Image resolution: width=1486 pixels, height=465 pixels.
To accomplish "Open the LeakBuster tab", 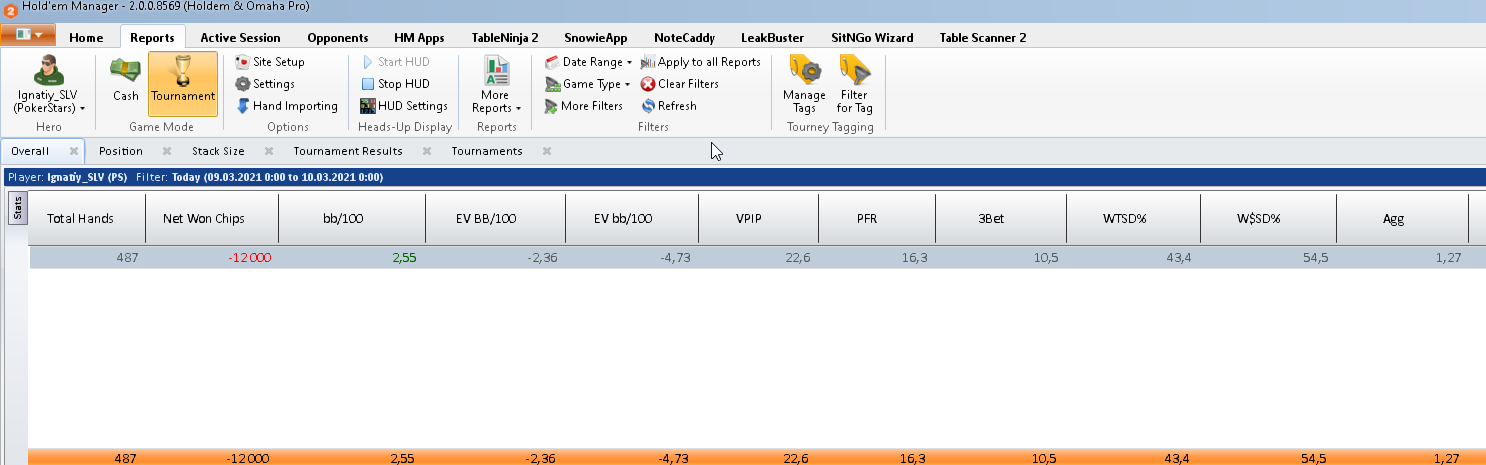I will pyautogui.click(x=772, y=38).
